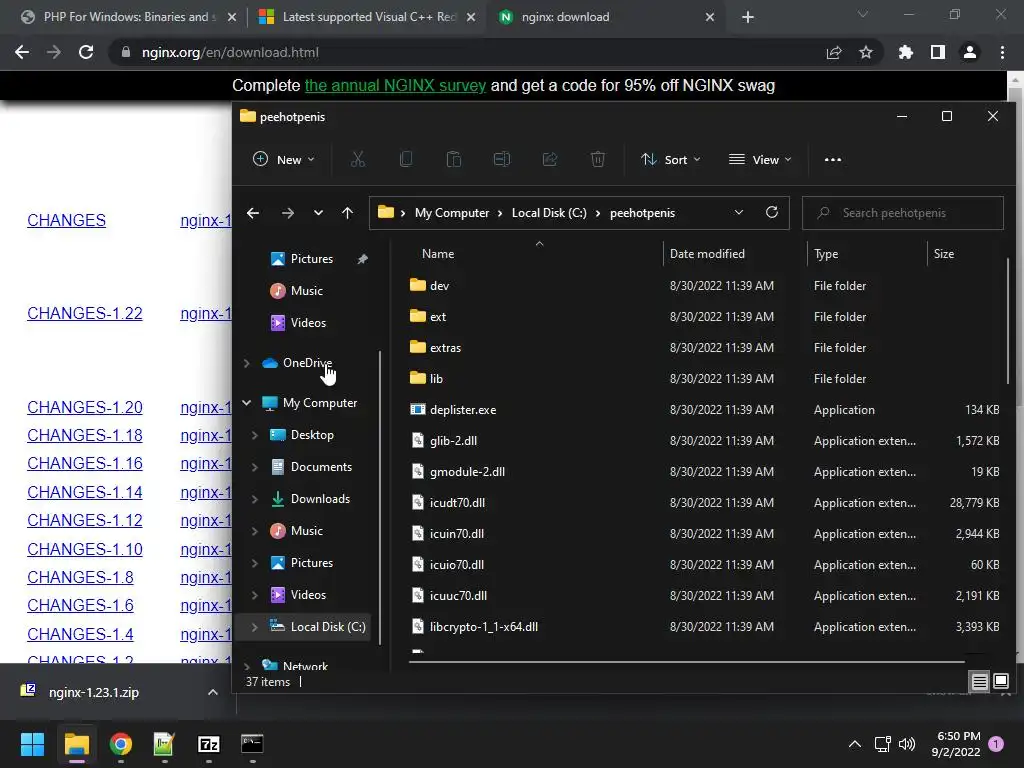Bookmark this page with the star icon

tap(866, 52)
